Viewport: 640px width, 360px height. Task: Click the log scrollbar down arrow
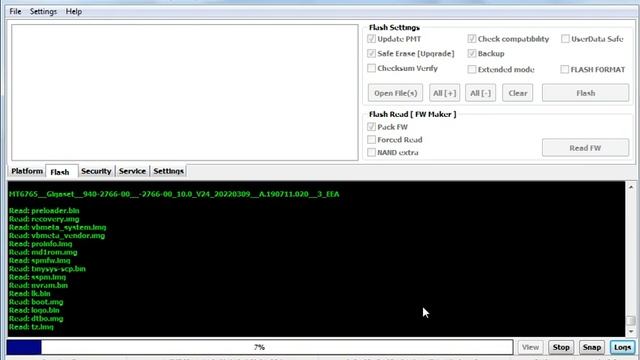(631, 331)
